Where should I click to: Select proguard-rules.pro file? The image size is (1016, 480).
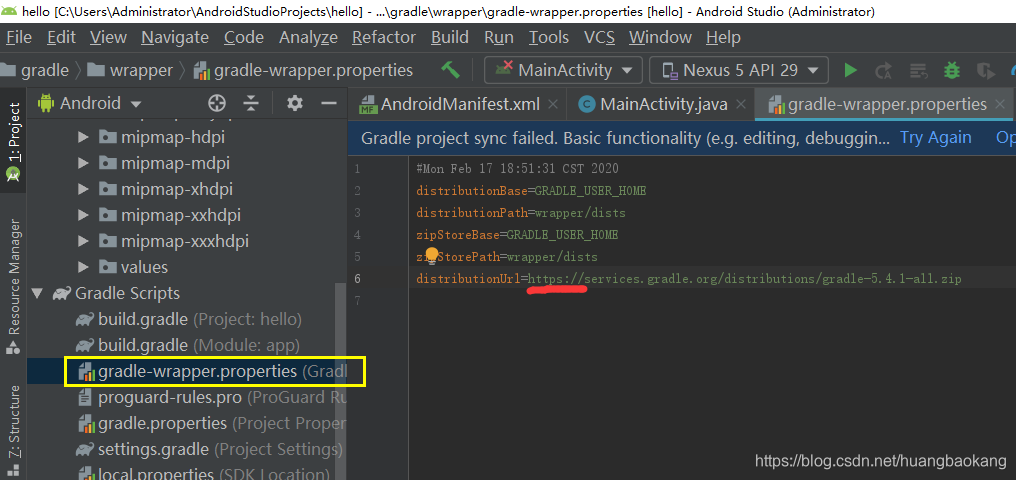coord(213,397)
